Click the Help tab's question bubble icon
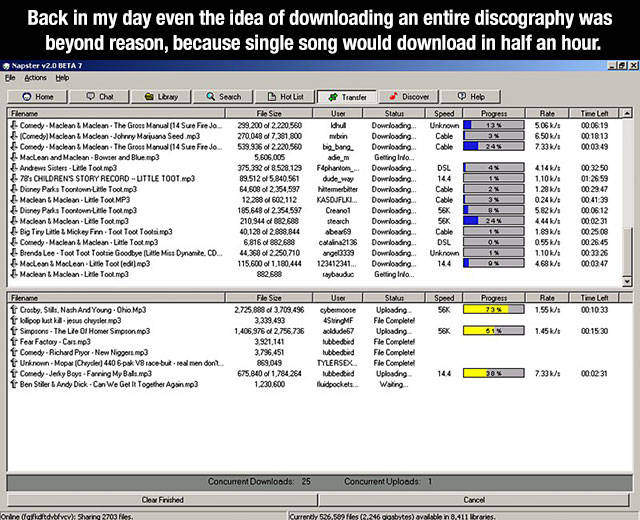The height and width of the screenshot is (520, 640). 461,97
